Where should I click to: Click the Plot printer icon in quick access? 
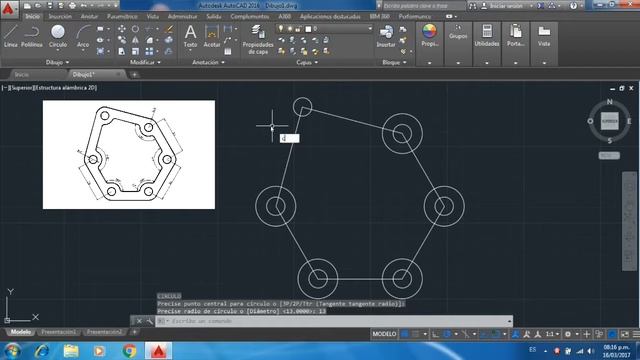click(72, 6)
